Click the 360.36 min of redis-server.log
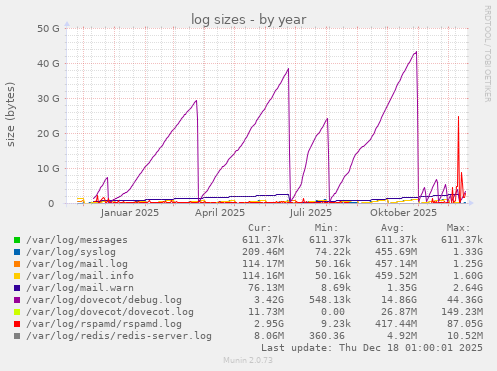This screenshot has width=497, height=371. click(x=327, y=336)
